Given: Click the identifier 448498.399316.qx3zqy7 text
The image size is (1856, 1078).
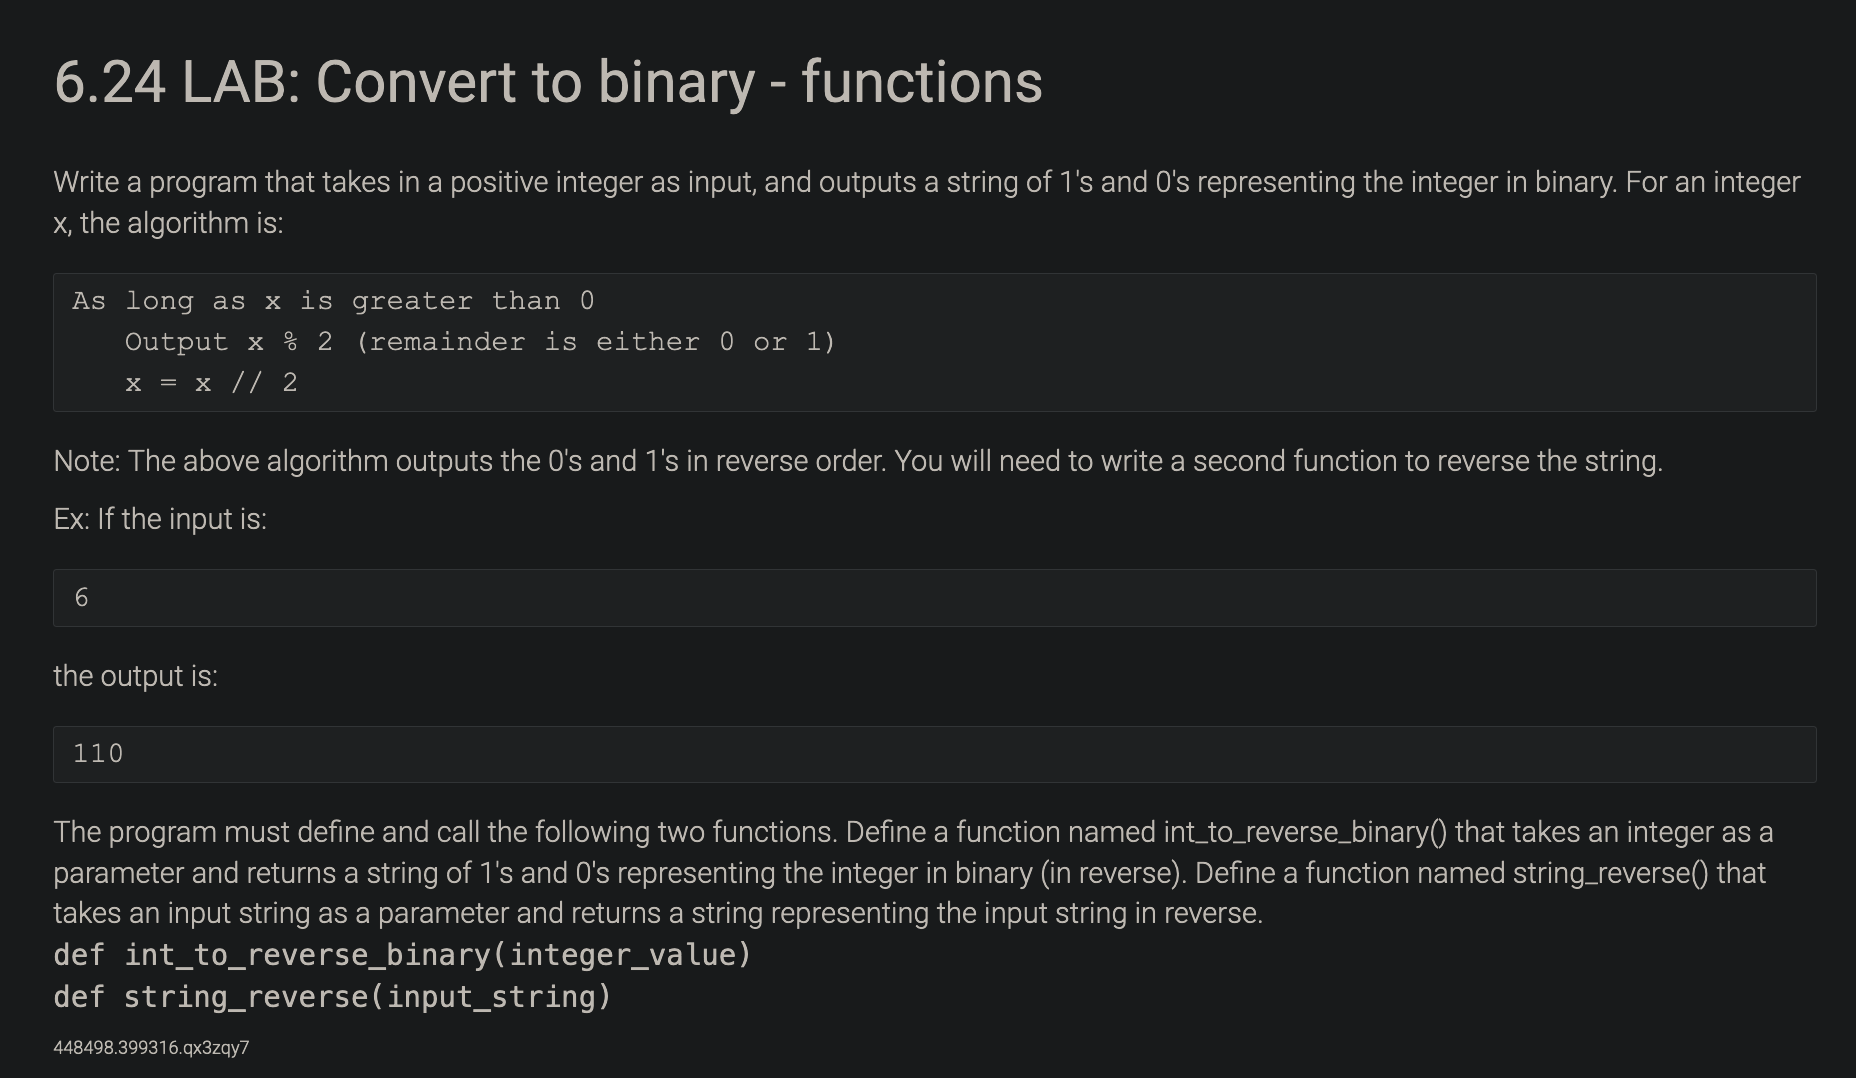Looking at the screenshot, I should pyautogui.click(x=151, y=1048).
